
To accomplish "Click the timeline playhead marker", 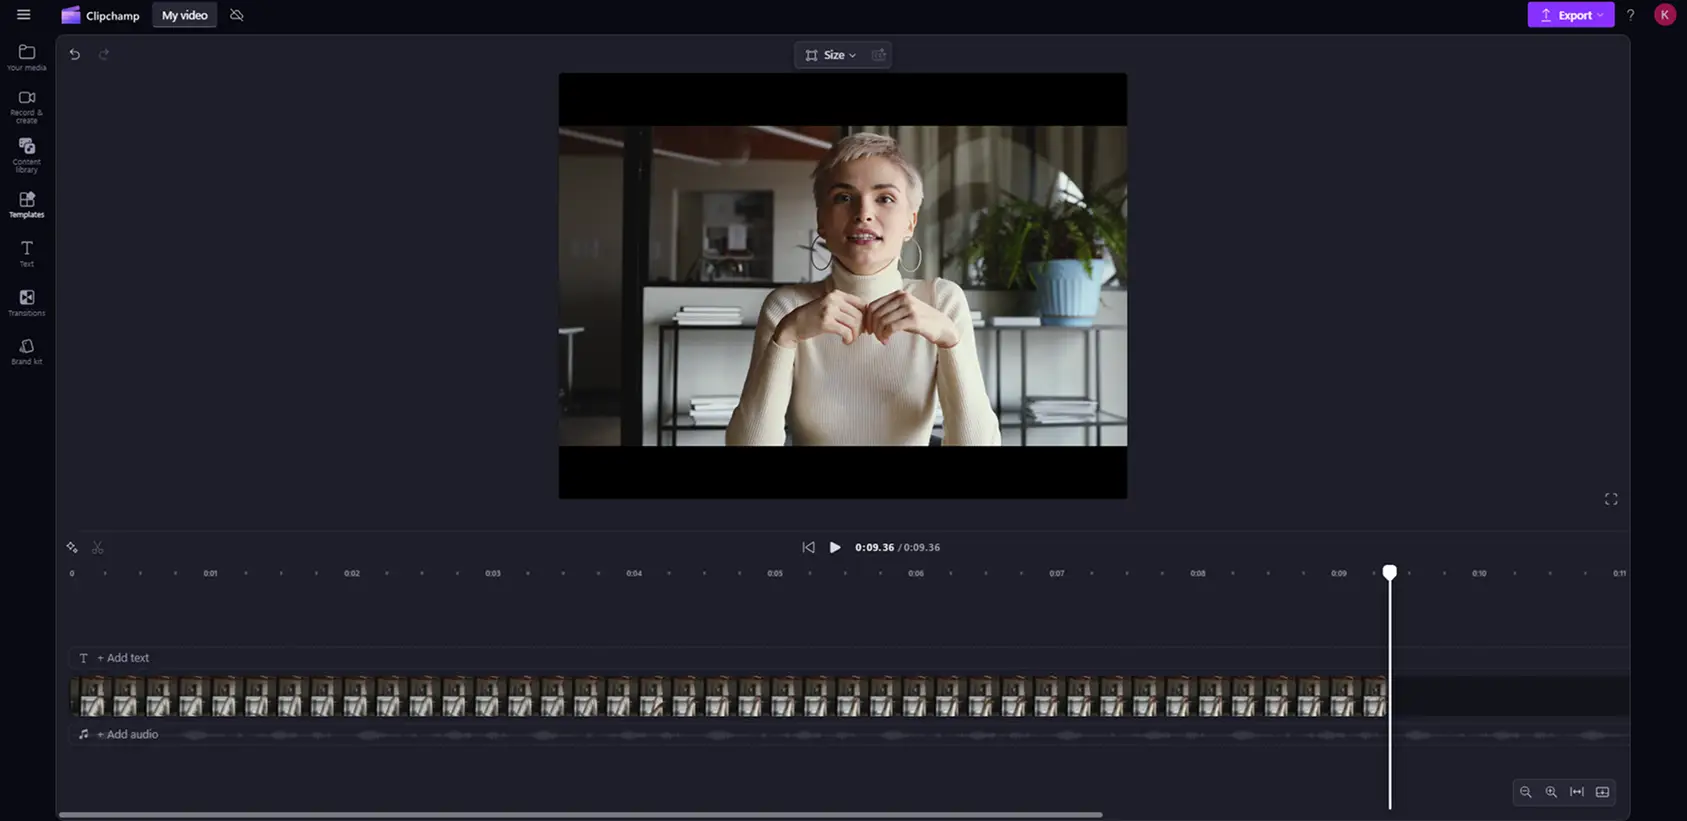I will pos(1390,572).
